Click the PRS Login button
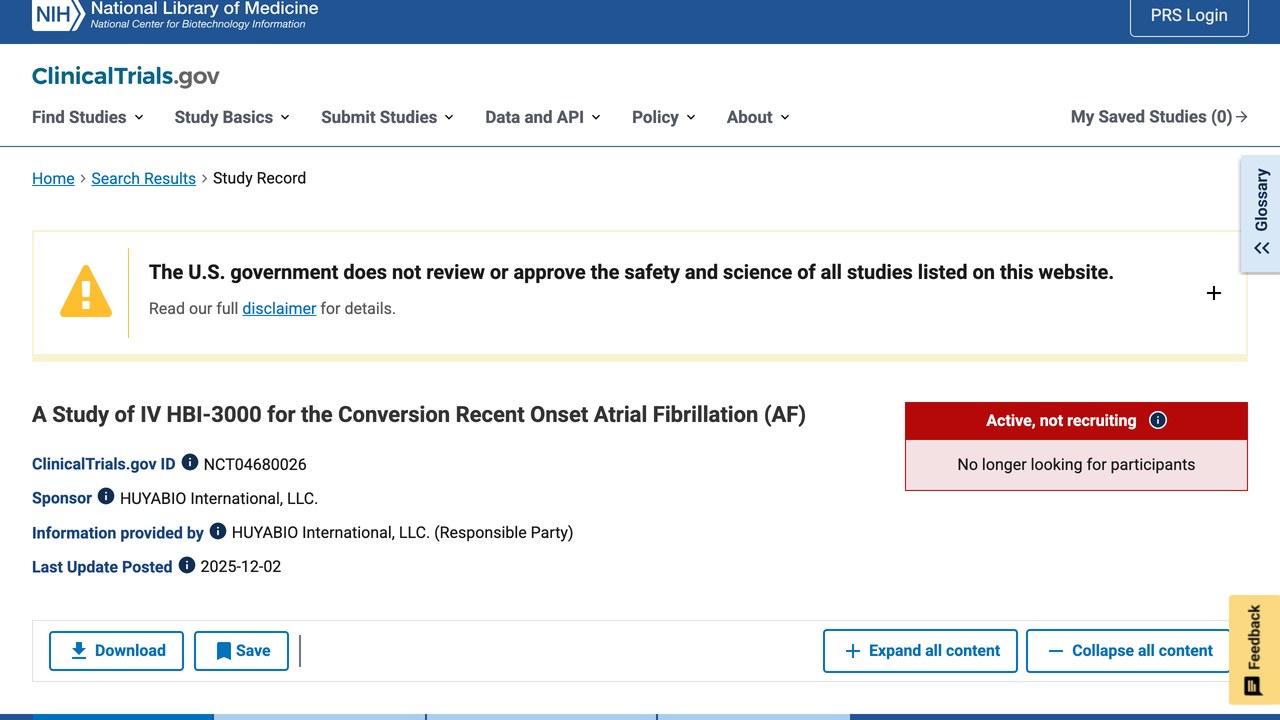 click(x=1189, y=15)
